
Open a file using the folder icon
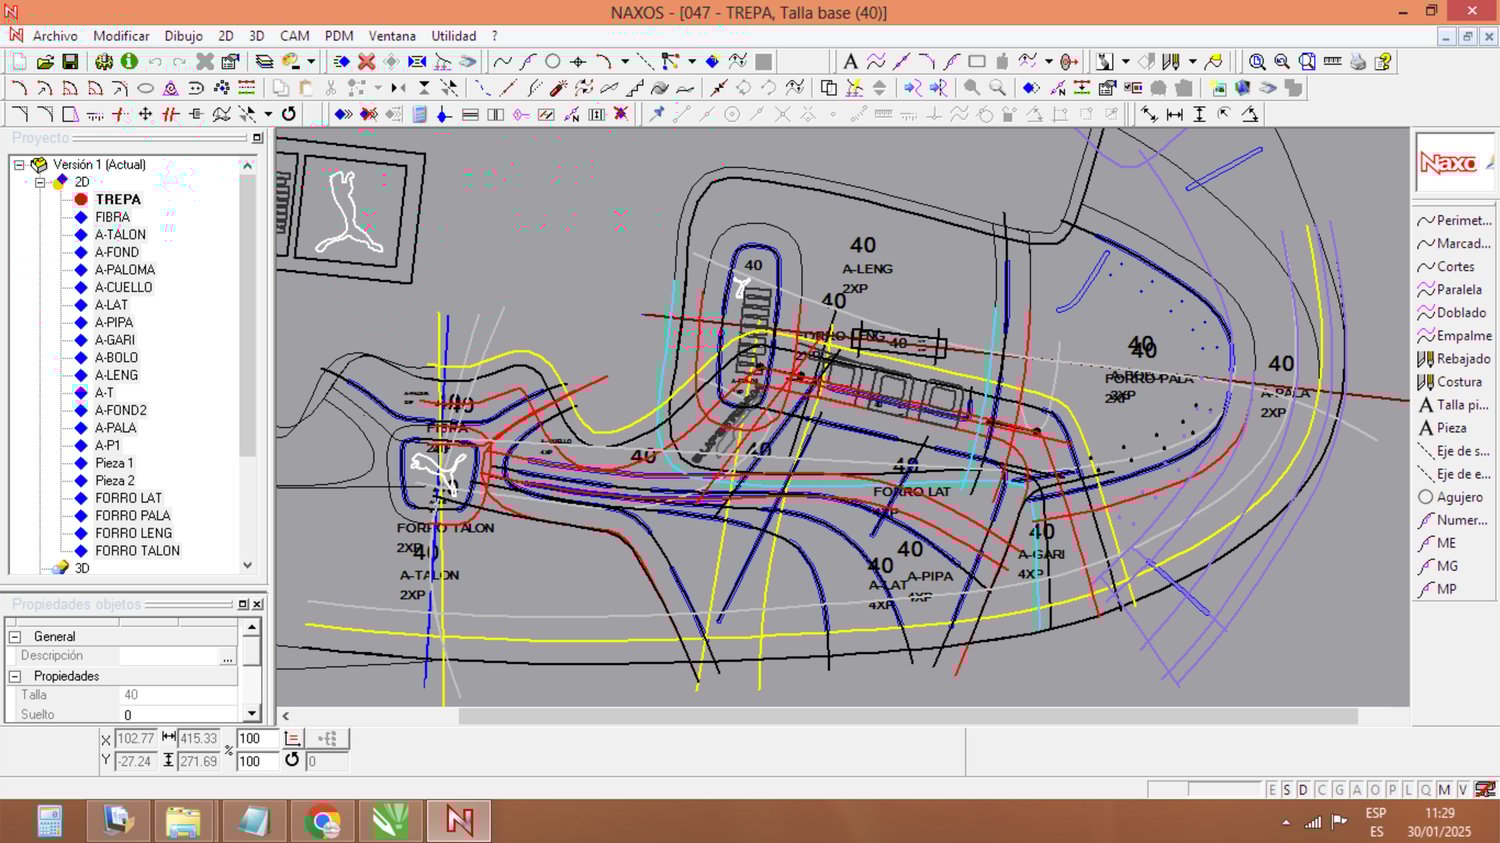tap(45, 62)
